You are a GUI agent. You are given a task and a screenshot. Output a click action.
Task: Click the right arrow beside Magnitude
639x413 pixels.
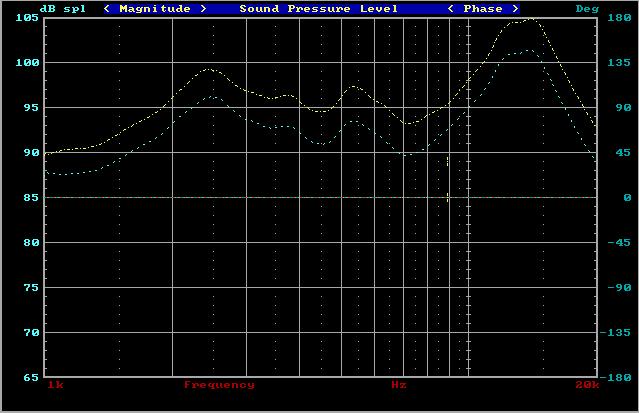tap(203, 9)
